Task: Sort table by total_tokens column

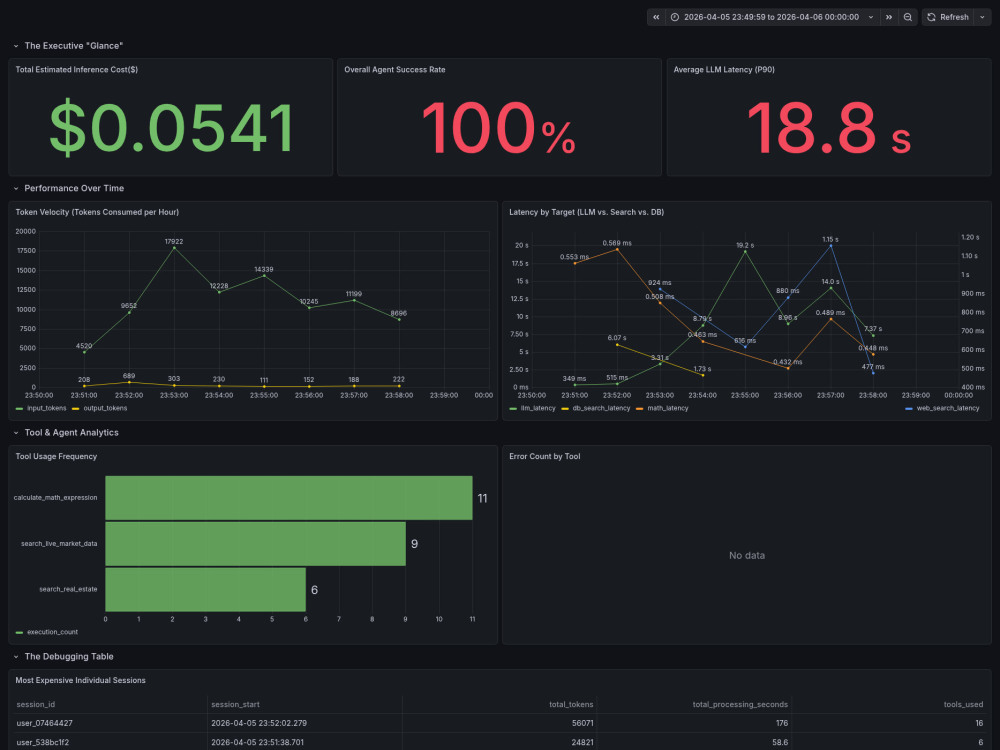Action: [571, 704]
